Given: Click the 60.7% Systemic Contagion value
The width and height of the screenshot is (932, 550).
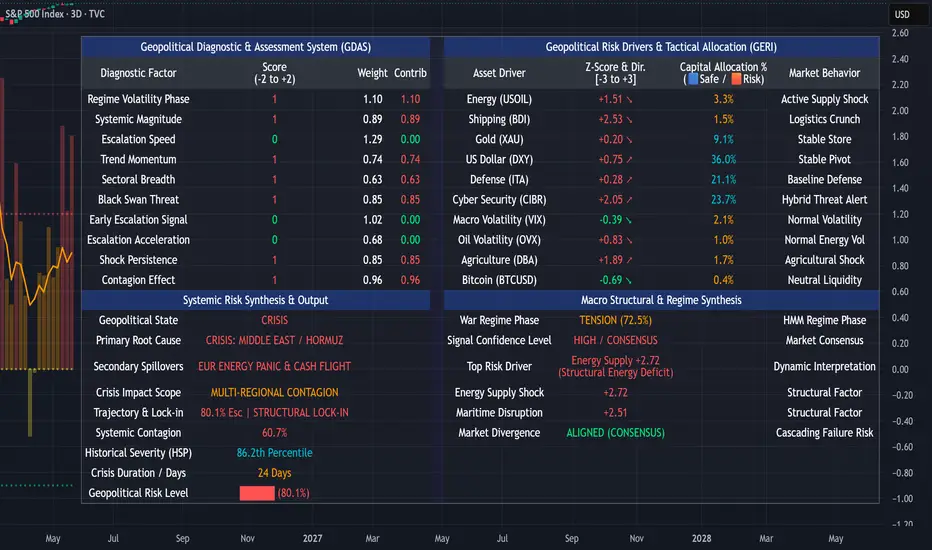Looking at the screenshot, I should point(274,433).
